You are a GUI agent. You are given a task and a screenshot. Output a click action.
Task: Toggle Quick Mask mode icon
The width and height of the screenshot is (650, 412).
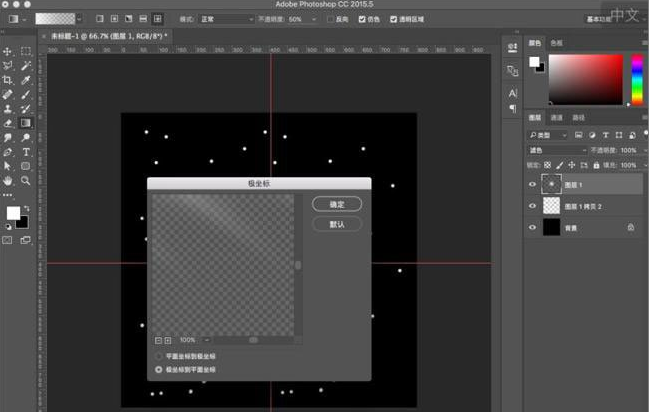click(x=7, y=240)
